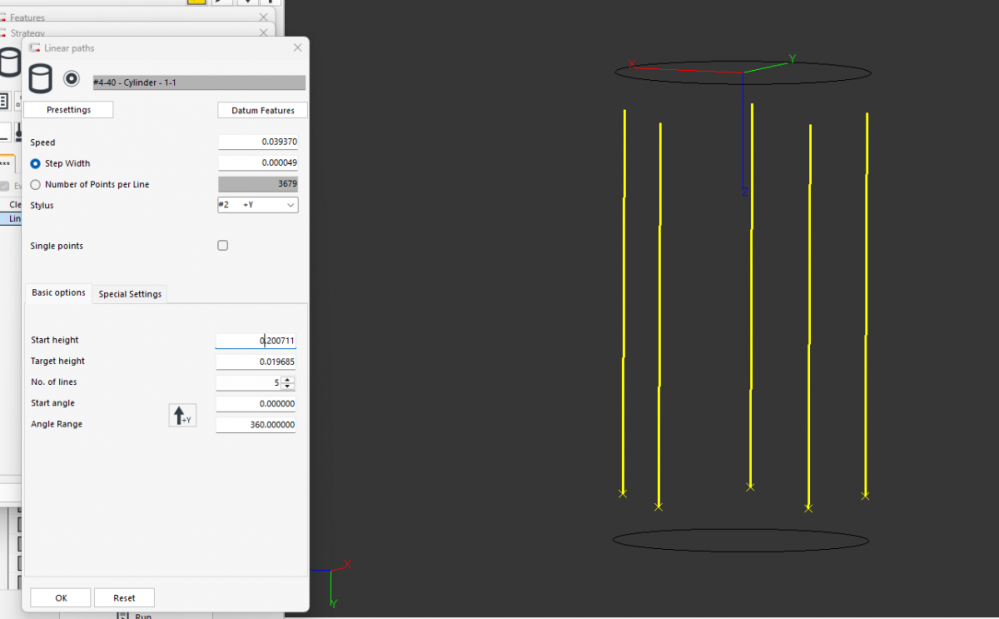Viewport: 999px width, 619px height.
Task: Click the feature name field '#4-40 - Cylinder - 1-1'
Action: tap(199, 83)
